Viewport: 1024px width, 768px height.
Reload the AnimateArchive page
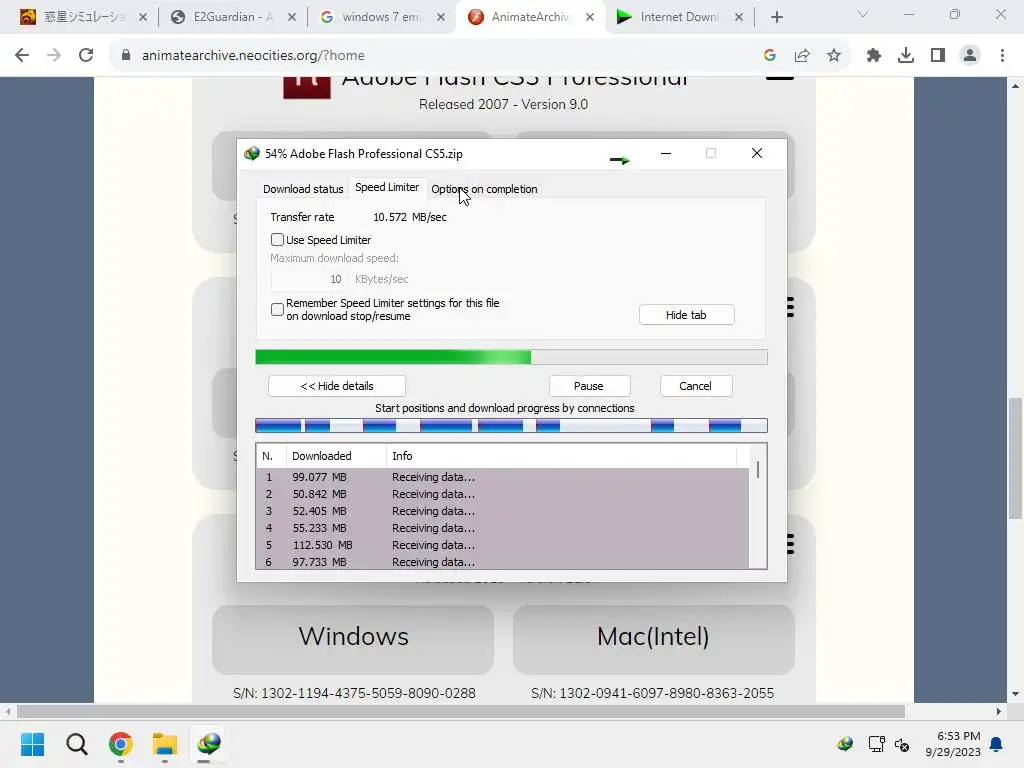pos(86,56)
